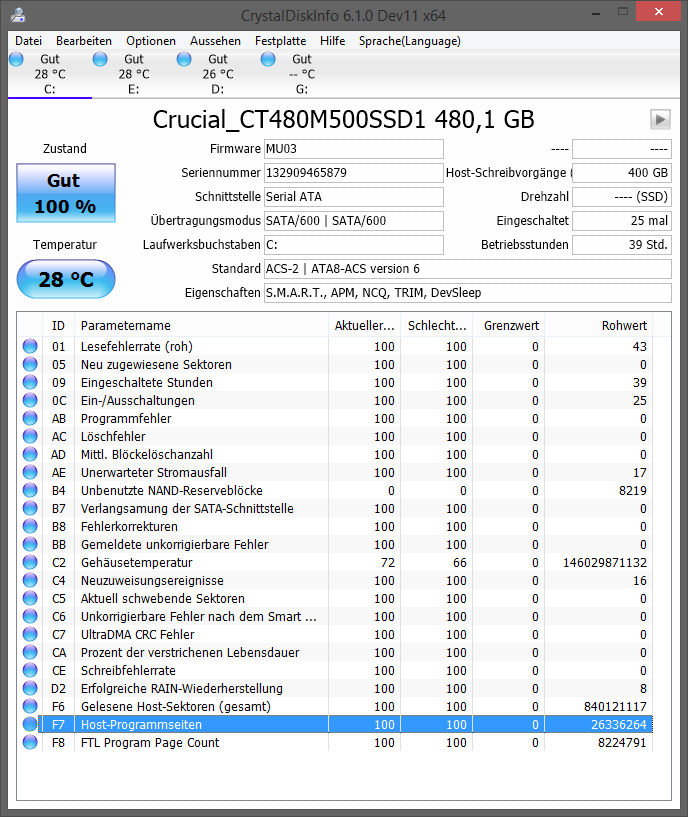Click the blue status orb for drive G:
Viewport: 688px width, 817px height.
click(268, 59)
